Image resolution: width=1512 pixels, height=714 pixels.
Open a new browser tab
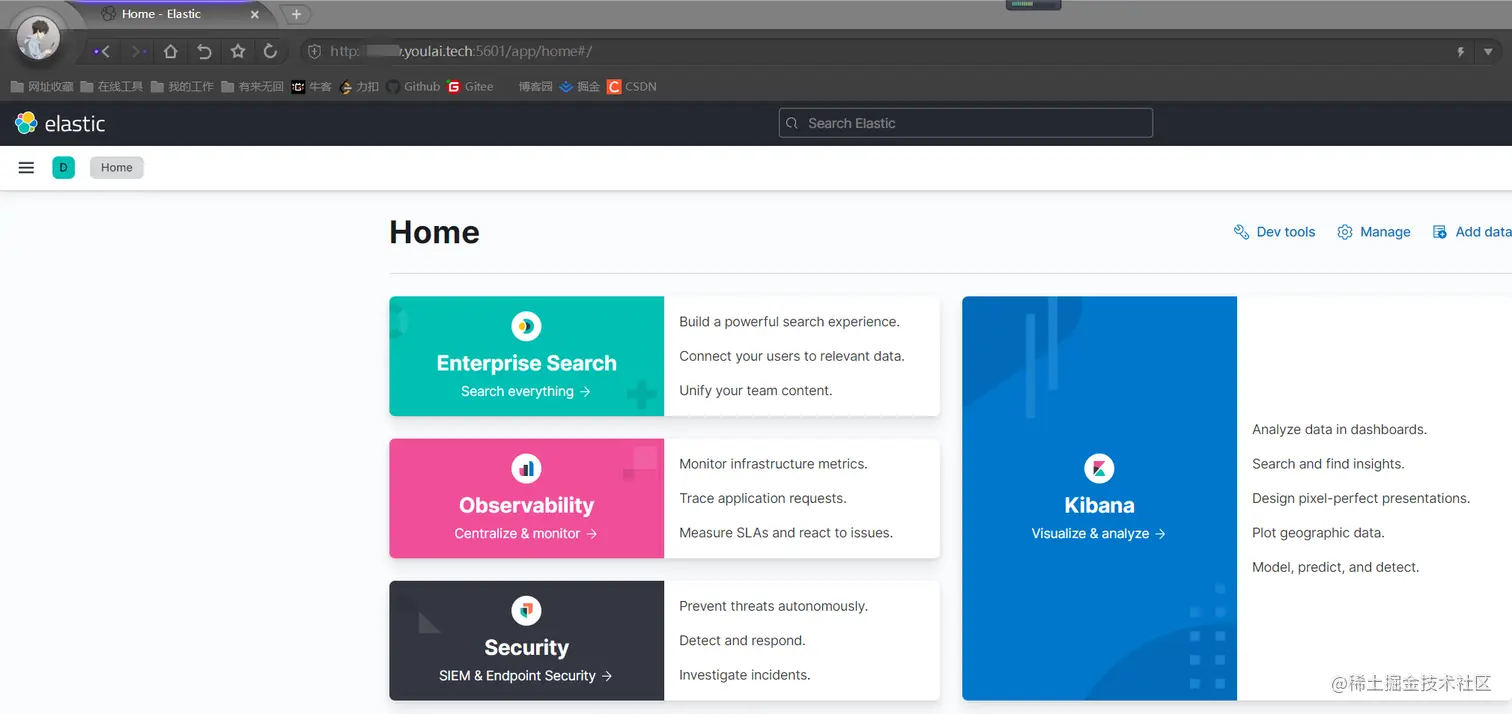coord(296,14)
